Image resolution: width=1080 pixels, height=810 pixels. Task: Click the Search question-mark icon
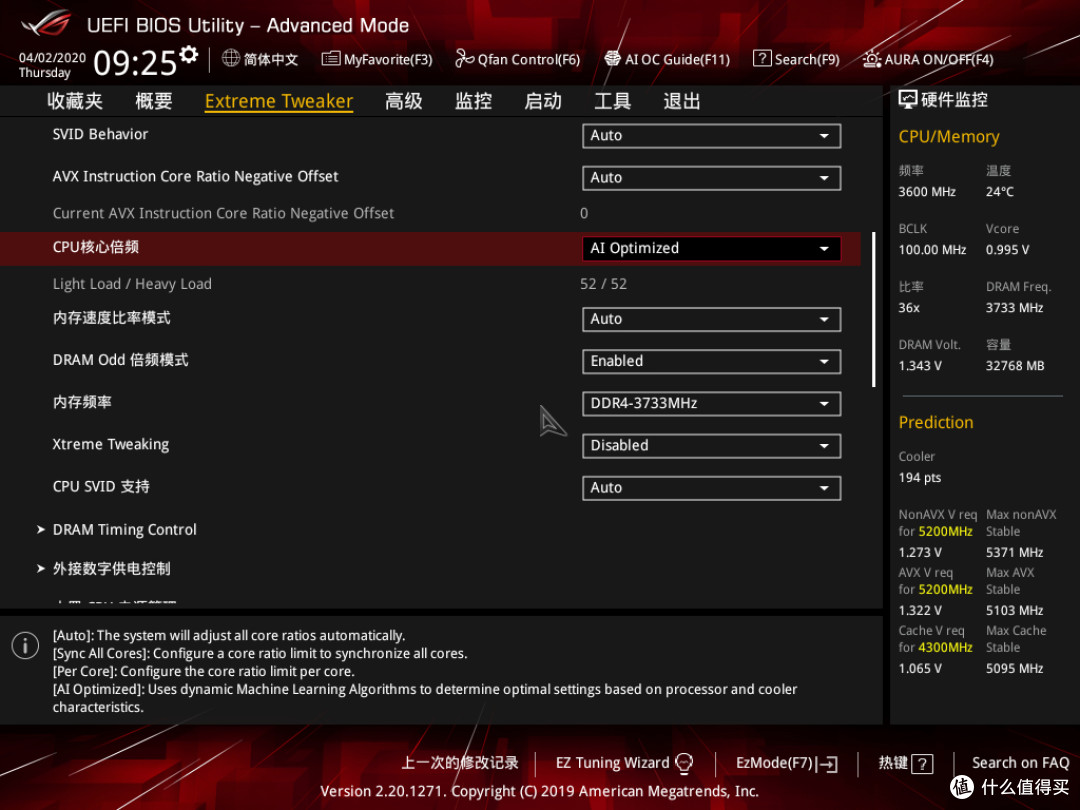coord(762,59)
